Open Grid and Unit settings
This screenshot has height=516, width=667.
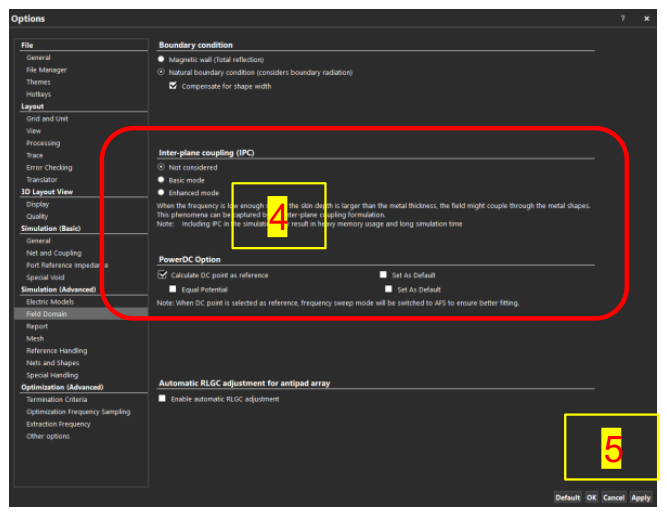tap(47, 119)
